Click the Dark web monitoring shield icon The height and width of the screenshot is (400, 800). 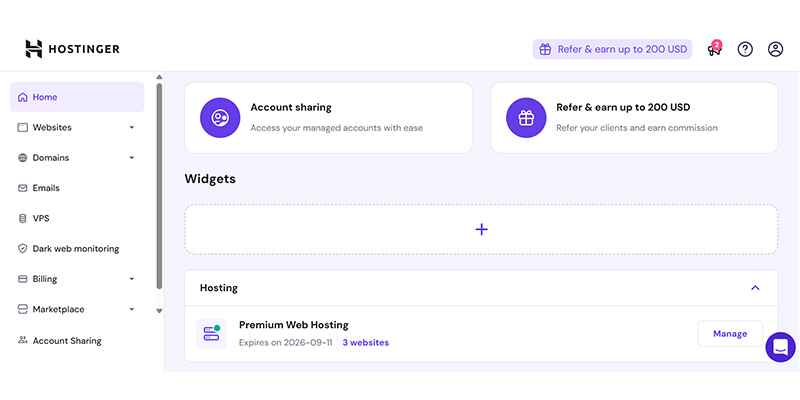pos(22,248)
